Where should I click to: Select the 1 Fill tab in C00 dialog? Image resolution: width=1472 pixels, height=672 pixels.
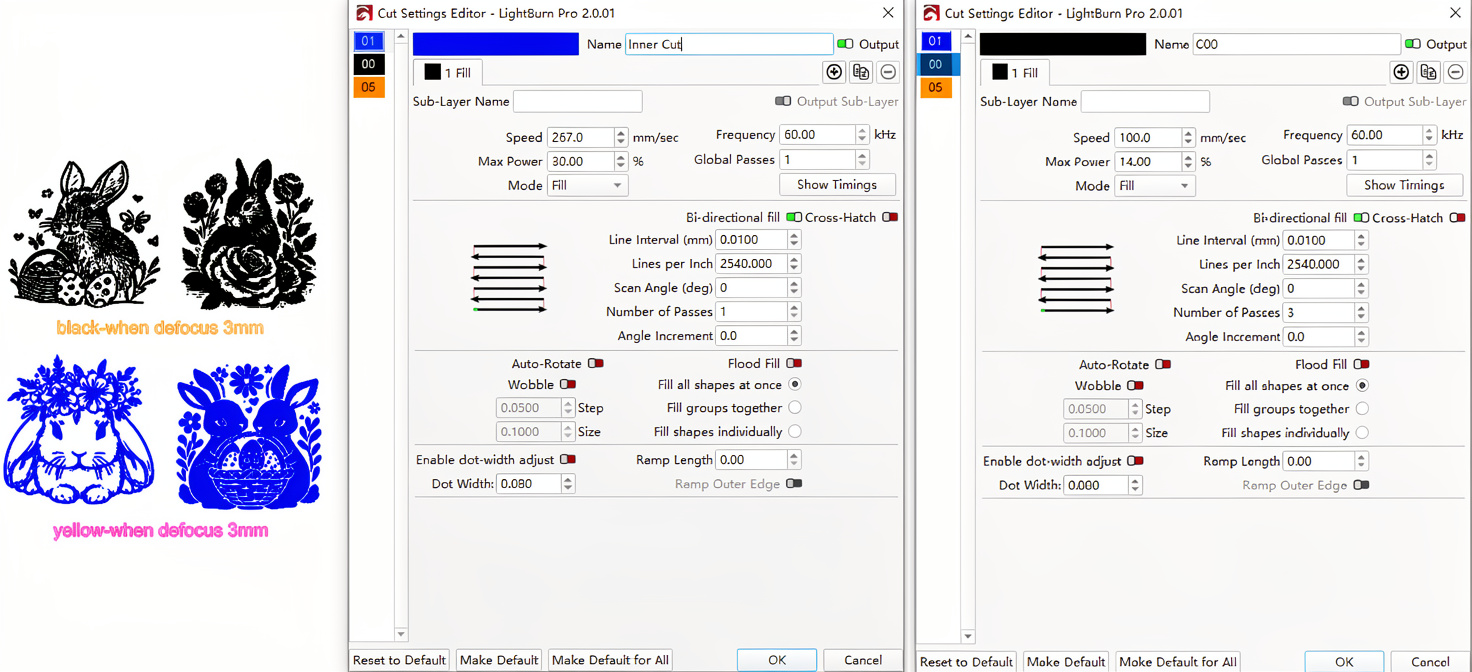(x=1014, y=72)
